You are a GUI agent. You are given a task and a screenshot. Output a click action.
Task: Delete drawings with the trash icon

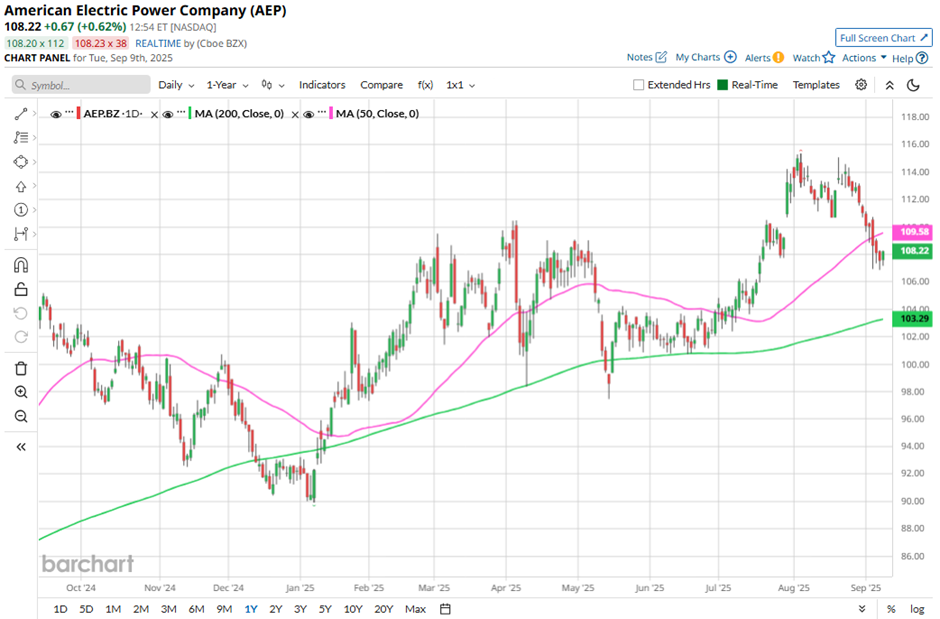pyautogui.click(x=21, y=368)
